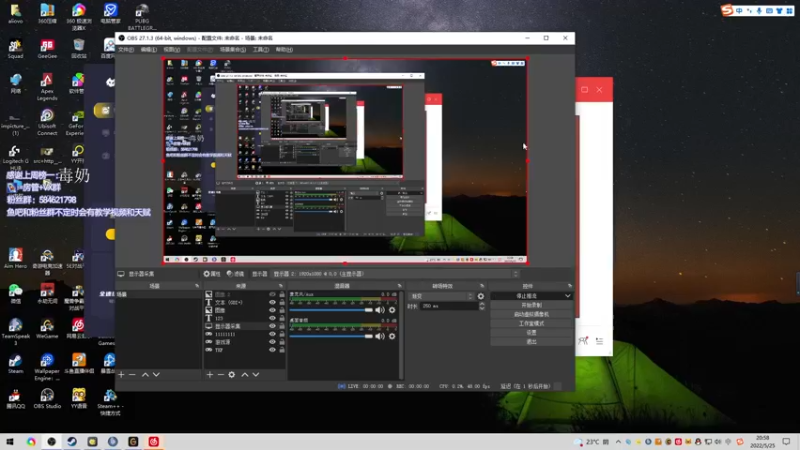Pop out the Controls dock
This screenshot has width=800, height=450.
click(569, 286)
